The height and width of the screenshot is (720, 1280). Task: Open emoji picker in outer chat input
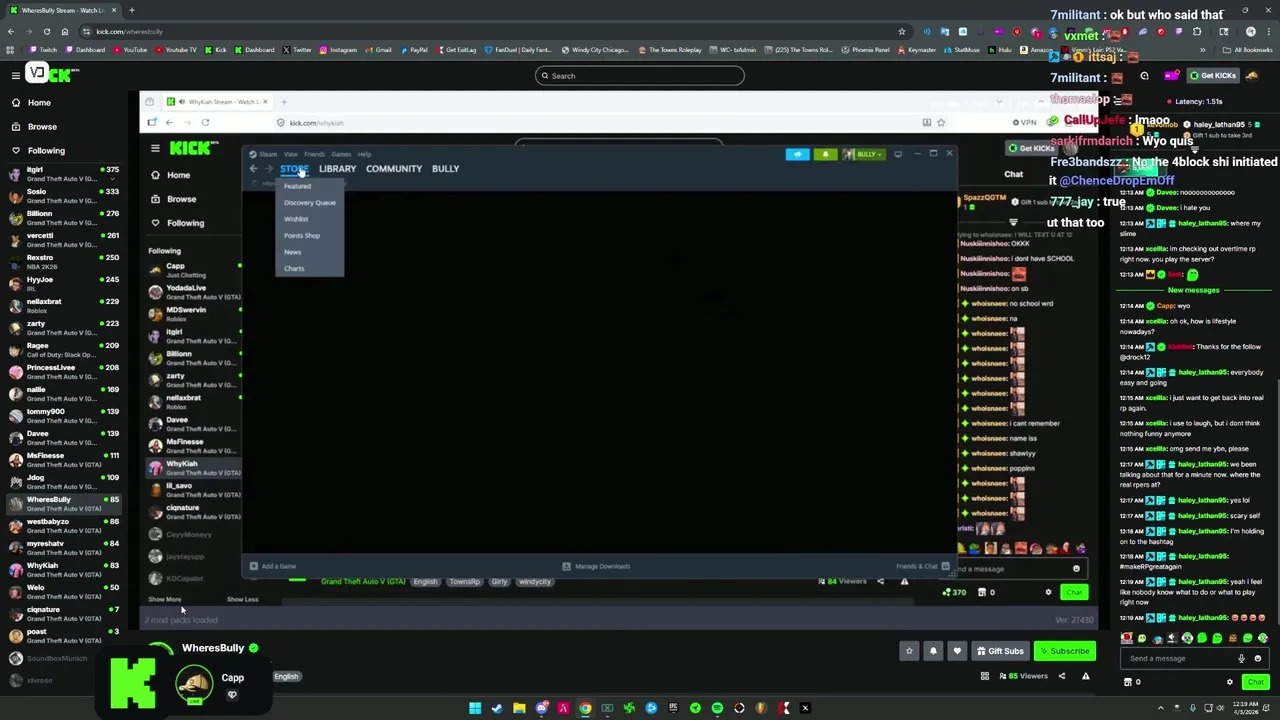tap(1258, 659)
